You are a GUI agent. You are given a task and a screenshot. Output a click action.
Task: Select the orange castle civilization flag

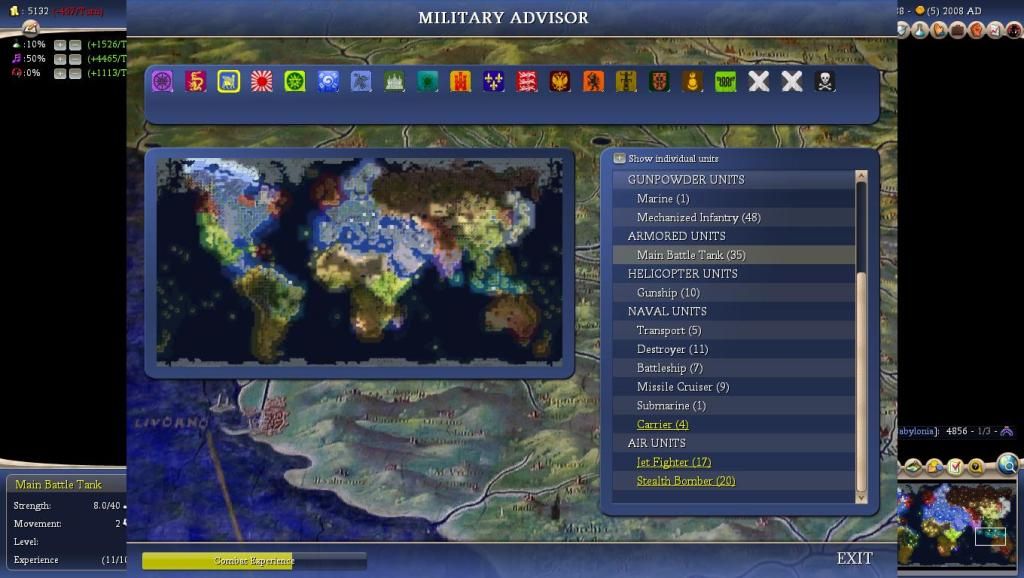(x=460, y=81)
